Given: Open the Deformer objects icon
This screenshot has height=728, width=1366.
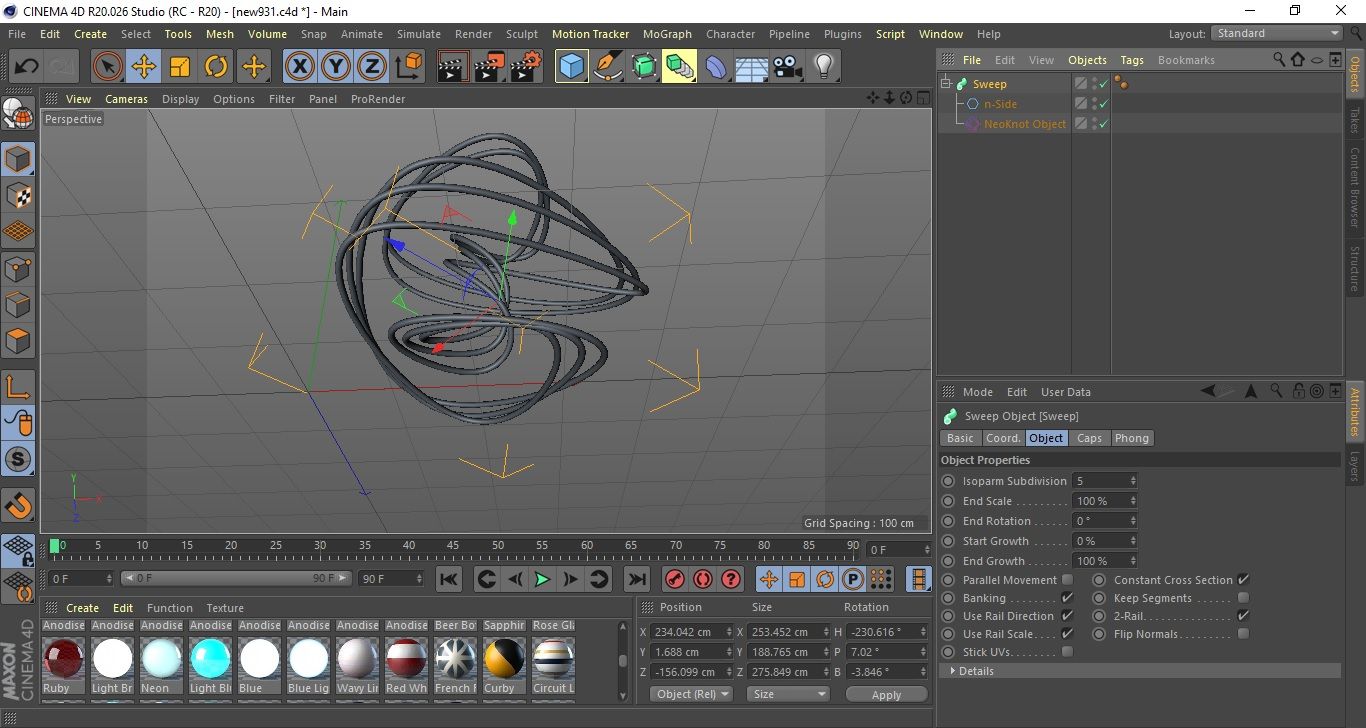Looking at the screenshot, I should (x=715, y=67).
